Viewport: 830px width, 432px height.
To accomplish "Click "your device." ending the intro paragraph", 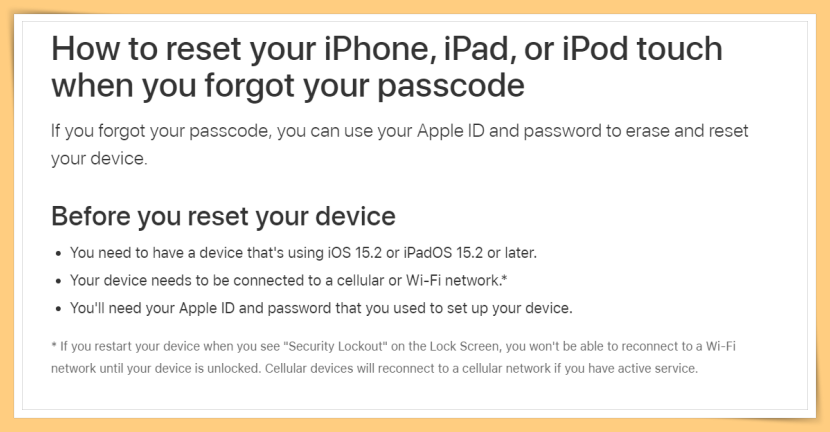I will [x=99, y=158].
